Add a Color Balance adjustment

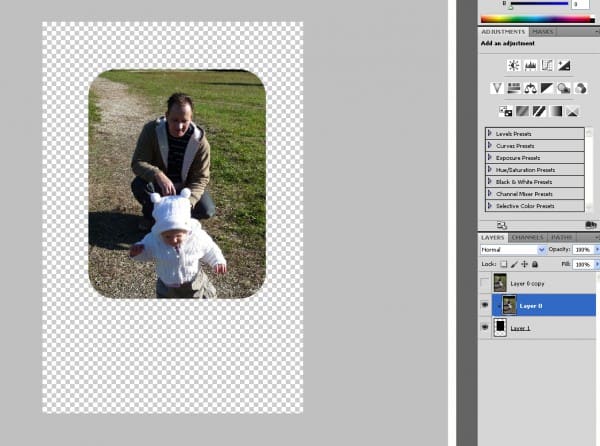pyautogui.click(x=530, y=88)
